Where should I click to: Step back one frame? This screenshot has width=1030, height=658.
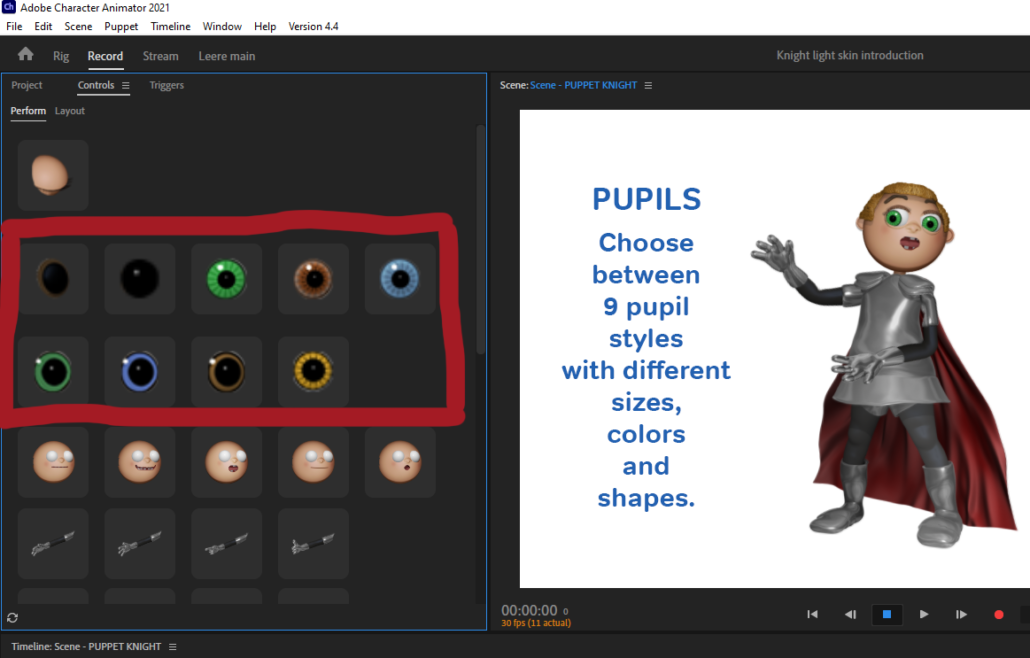pos(850,614)
